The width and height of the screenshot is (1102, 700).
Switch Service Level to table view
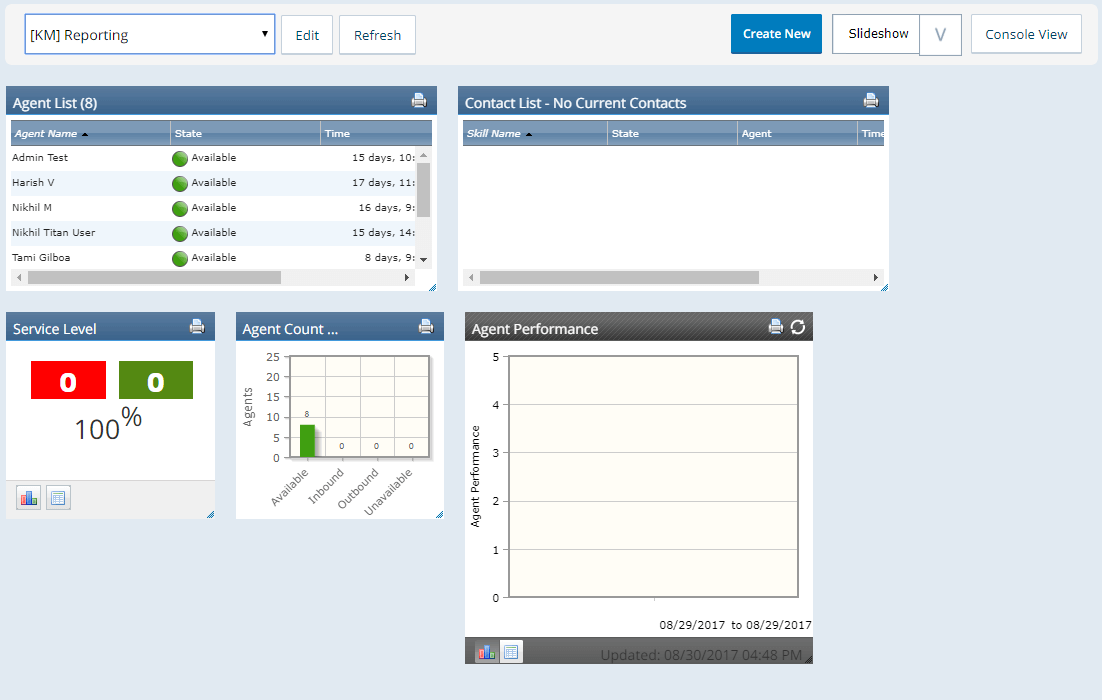(x=58, y=497)
